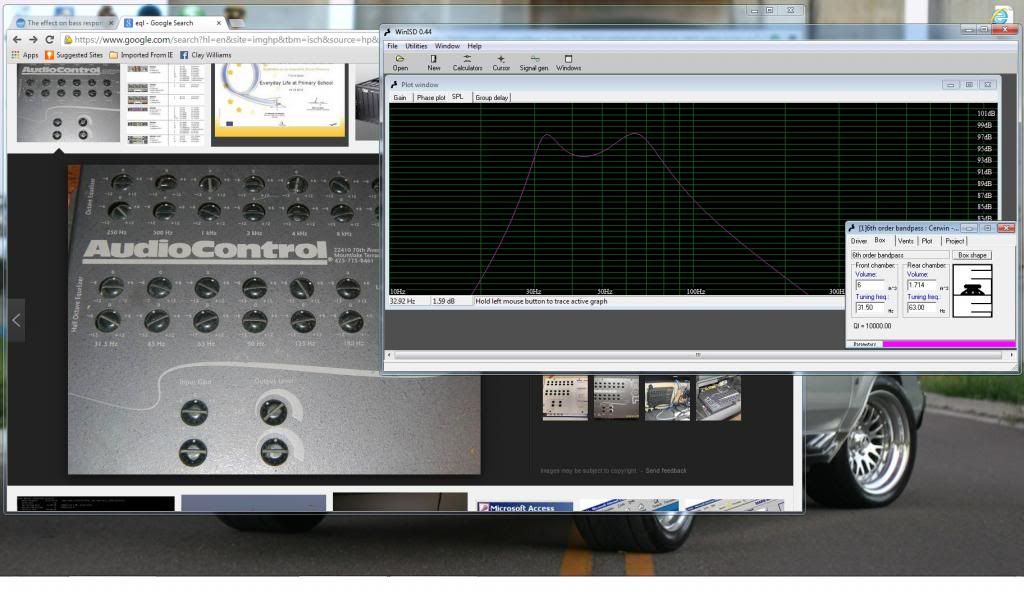Switch to Phase plot tab

(430, 98)
